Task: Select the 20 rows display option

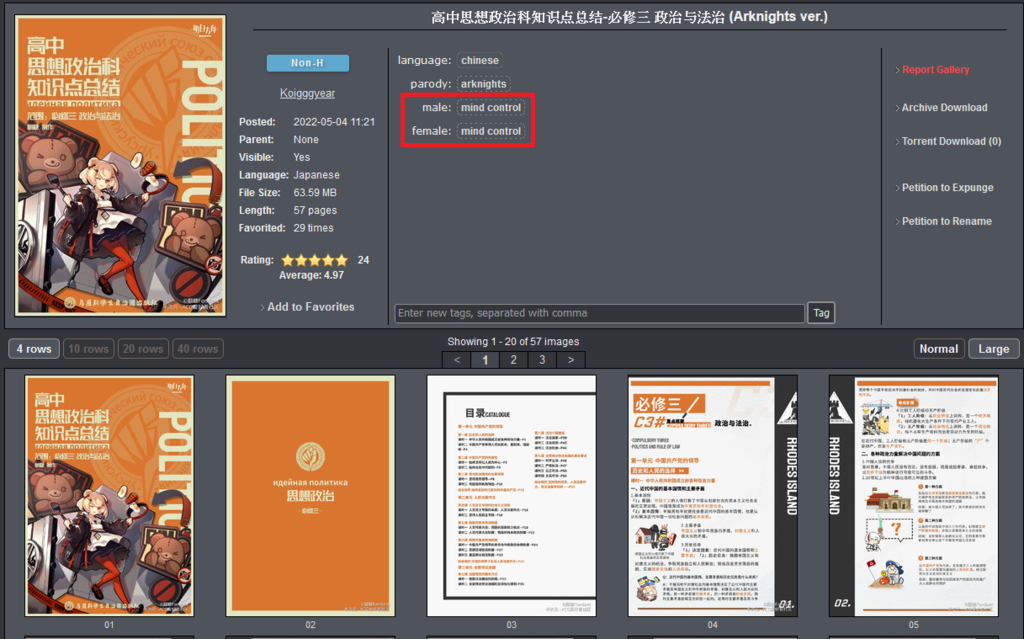Action: (143, 349)
